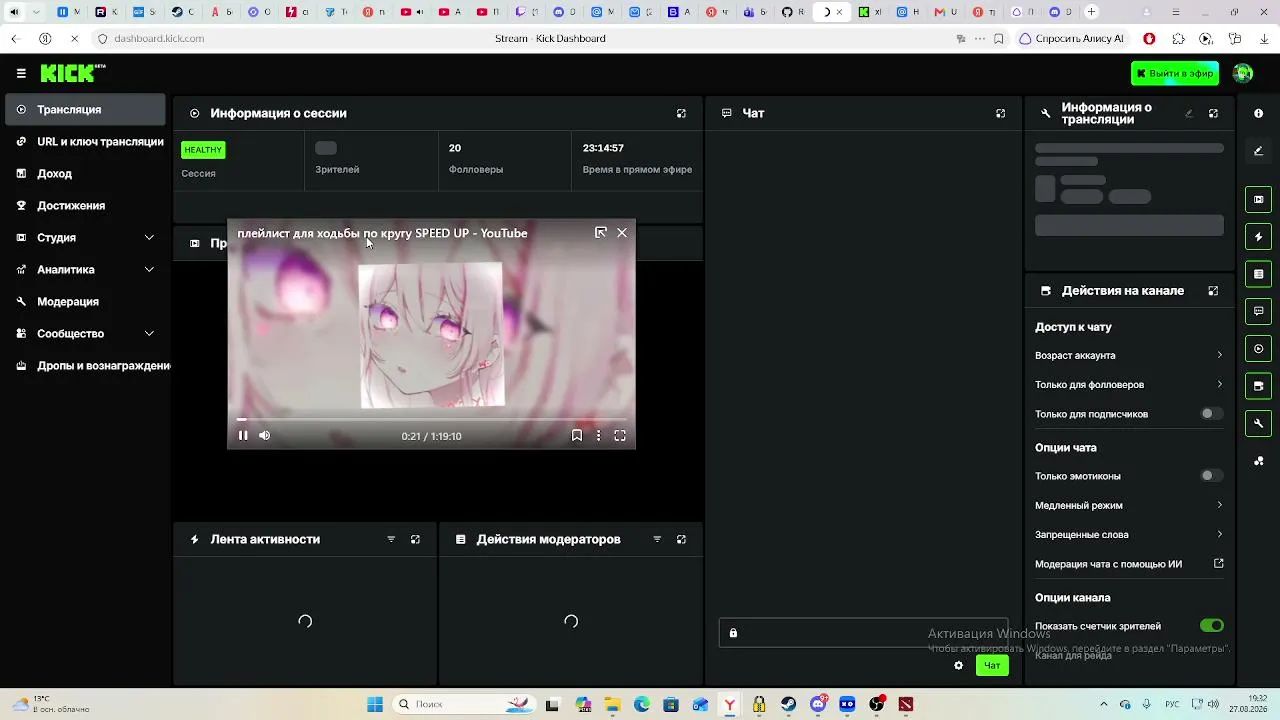The height and width of the screenshot is (720, 1280).
Task: Click the chat message input field
Action: [x=863, y=633]
